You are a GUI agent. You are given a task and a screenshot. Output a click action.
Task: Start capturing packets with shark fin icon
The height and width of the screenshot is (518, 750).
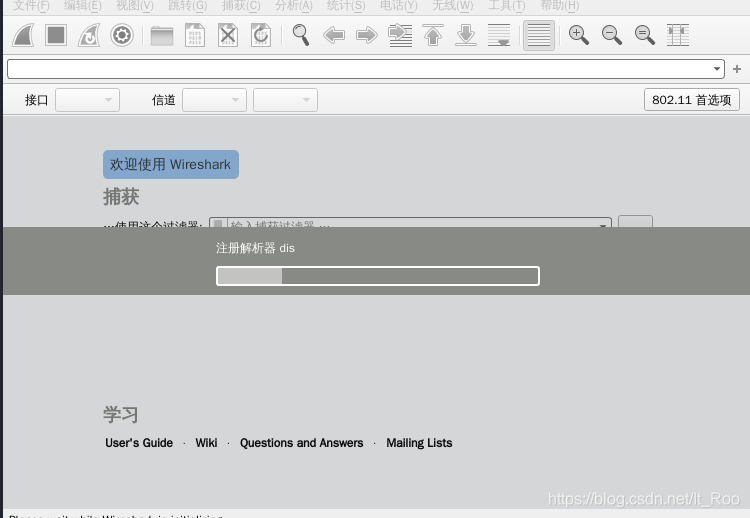(x=23, y=35)
